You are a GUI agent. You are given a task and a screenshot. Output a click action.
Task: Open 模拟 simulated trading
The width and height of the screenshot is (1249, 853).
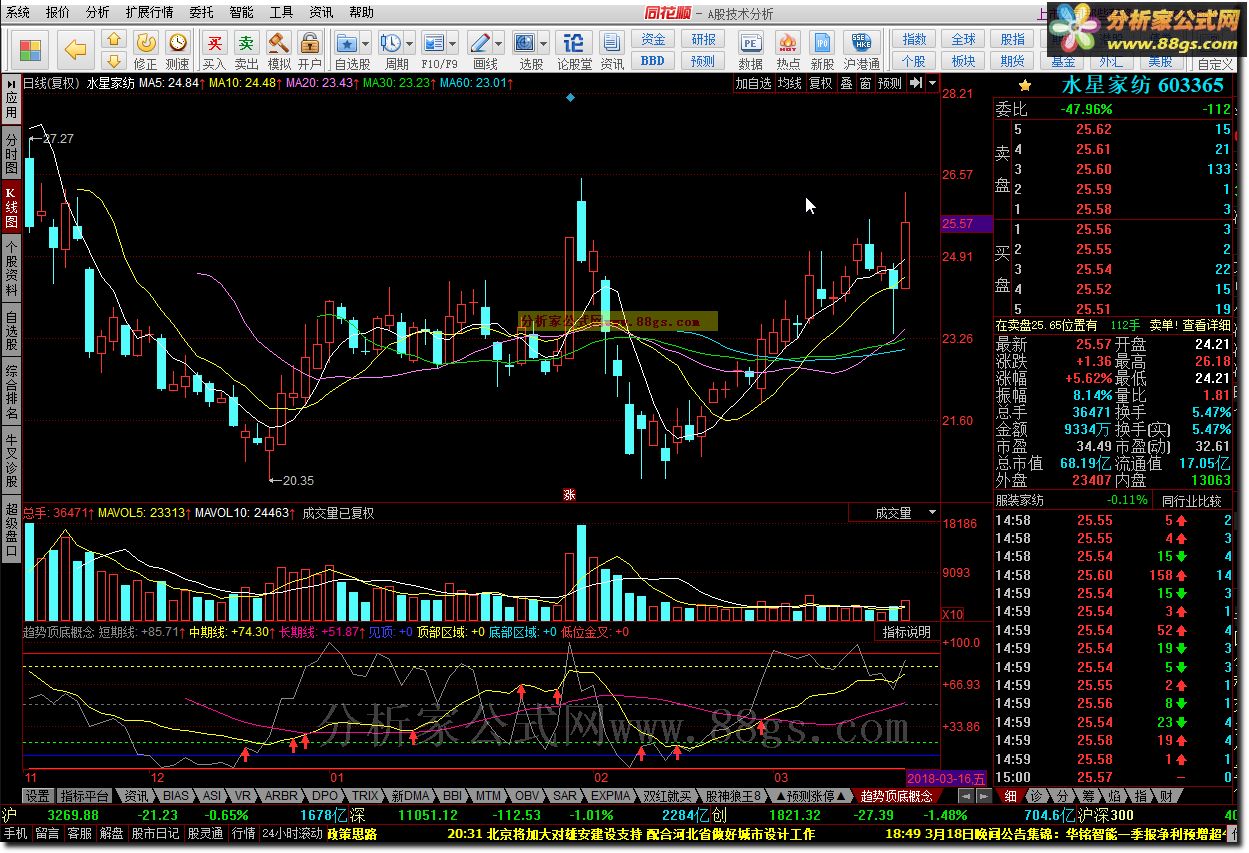pos(279,49)
